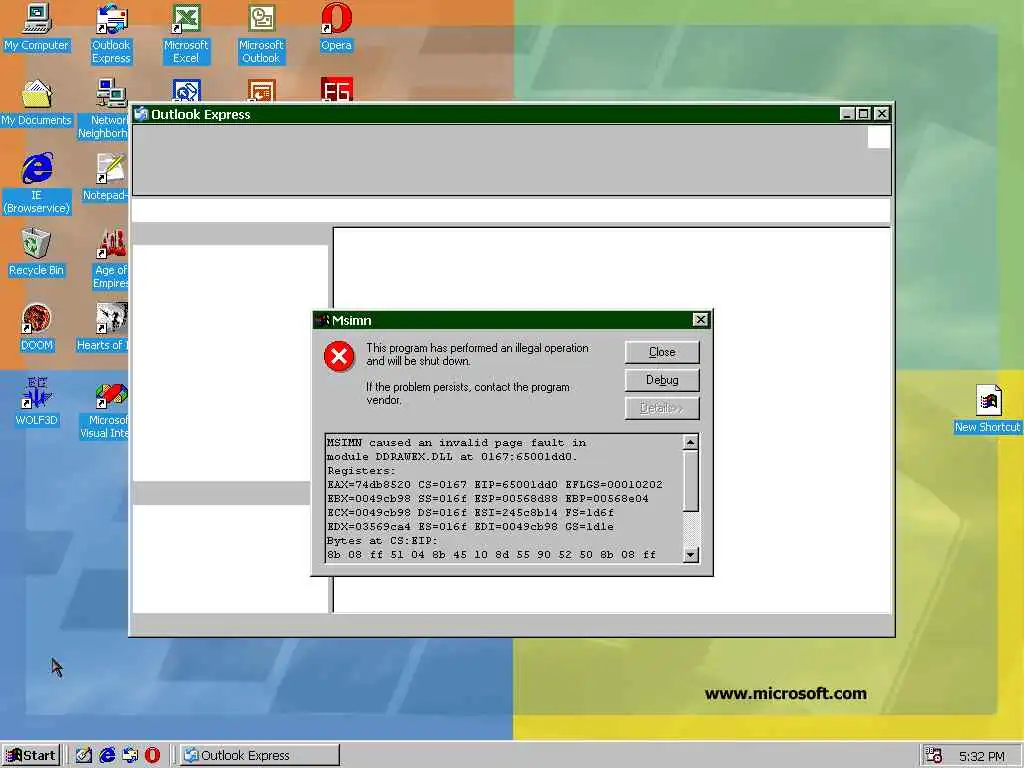Click the Msimn dialog title bar

(x=511, y=320)
